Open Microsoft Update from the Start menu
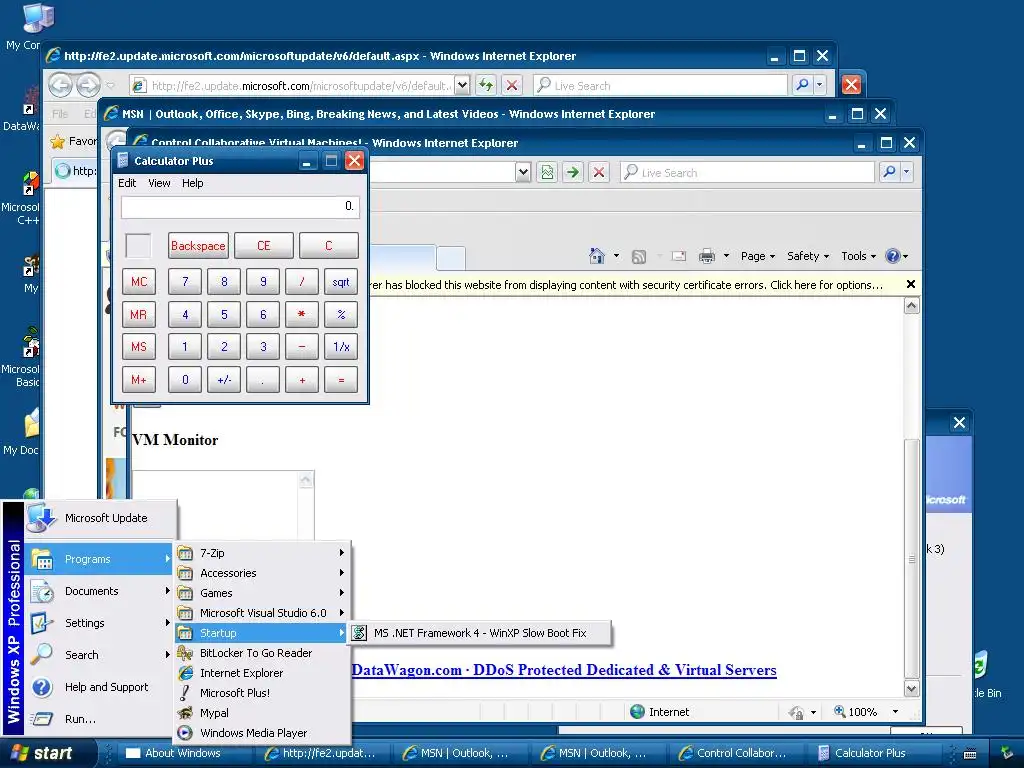This screenshot has width=1024, height=768. point(101,518)
